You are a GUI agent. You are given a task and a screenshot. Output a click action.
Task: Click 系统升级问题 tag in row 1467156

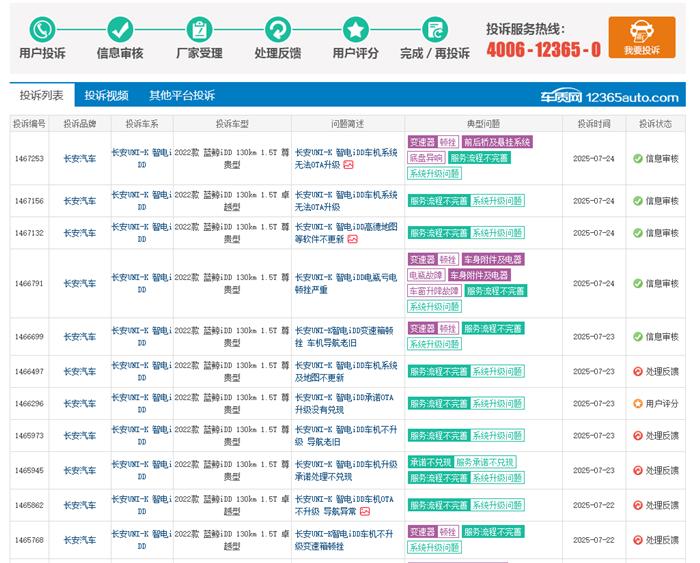coord(497,201)
